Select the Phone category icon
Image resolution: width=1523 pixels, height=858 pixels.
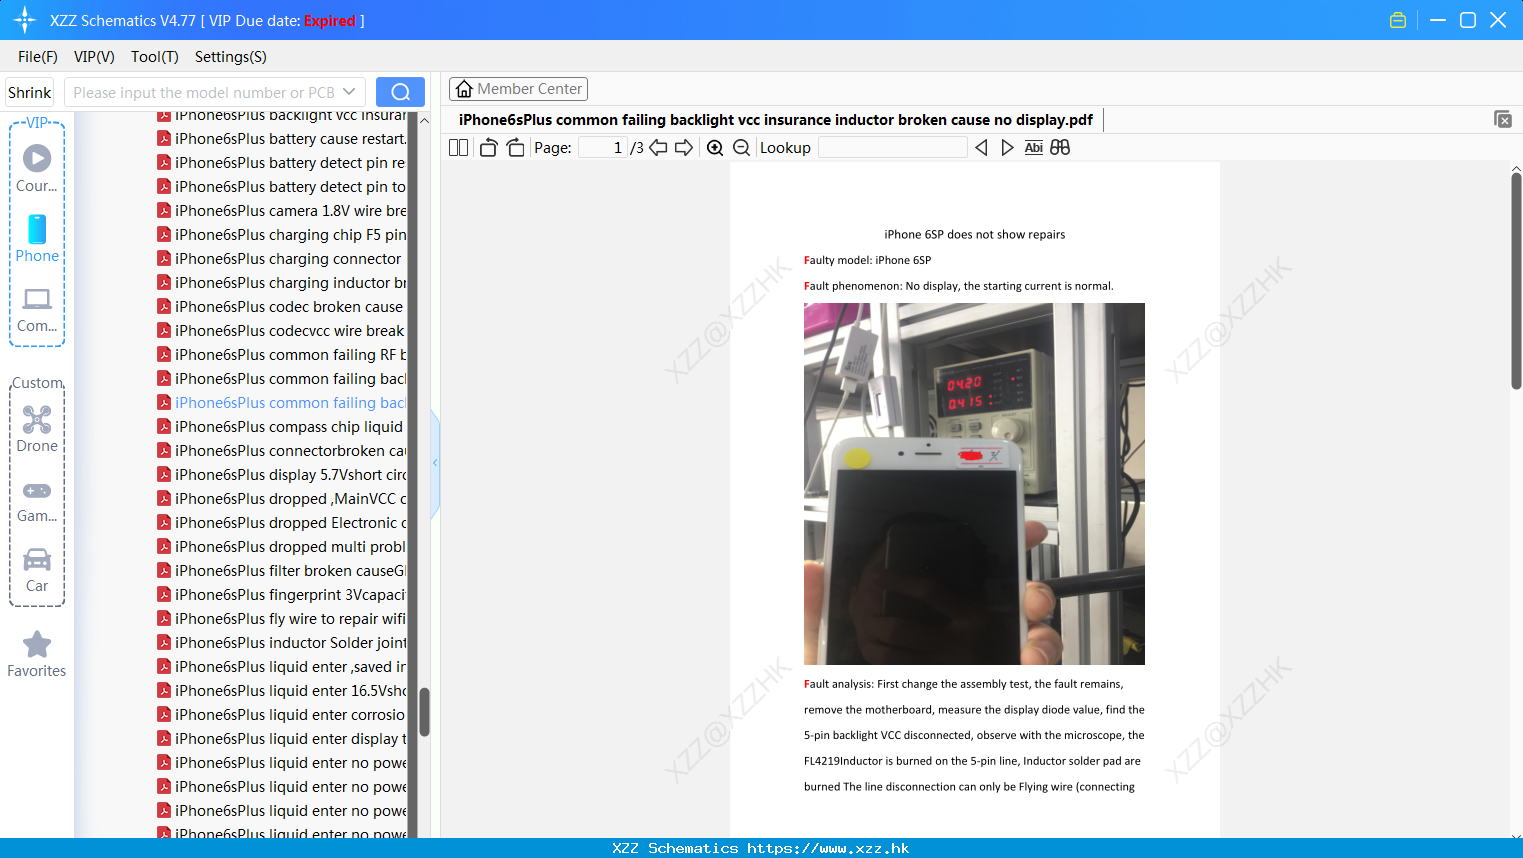click(x=37, y=239)
